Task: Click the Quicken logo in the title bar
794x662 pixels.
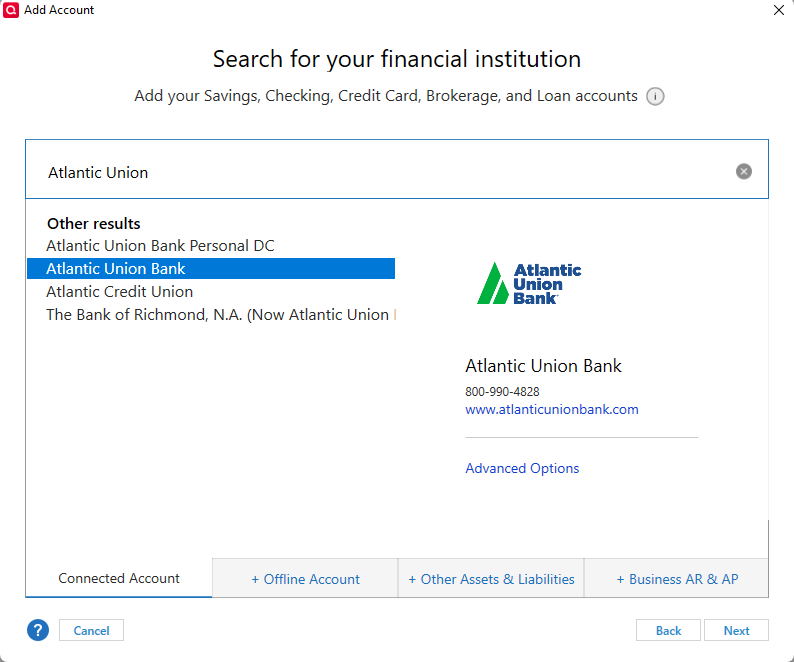Action: (11, 10)
